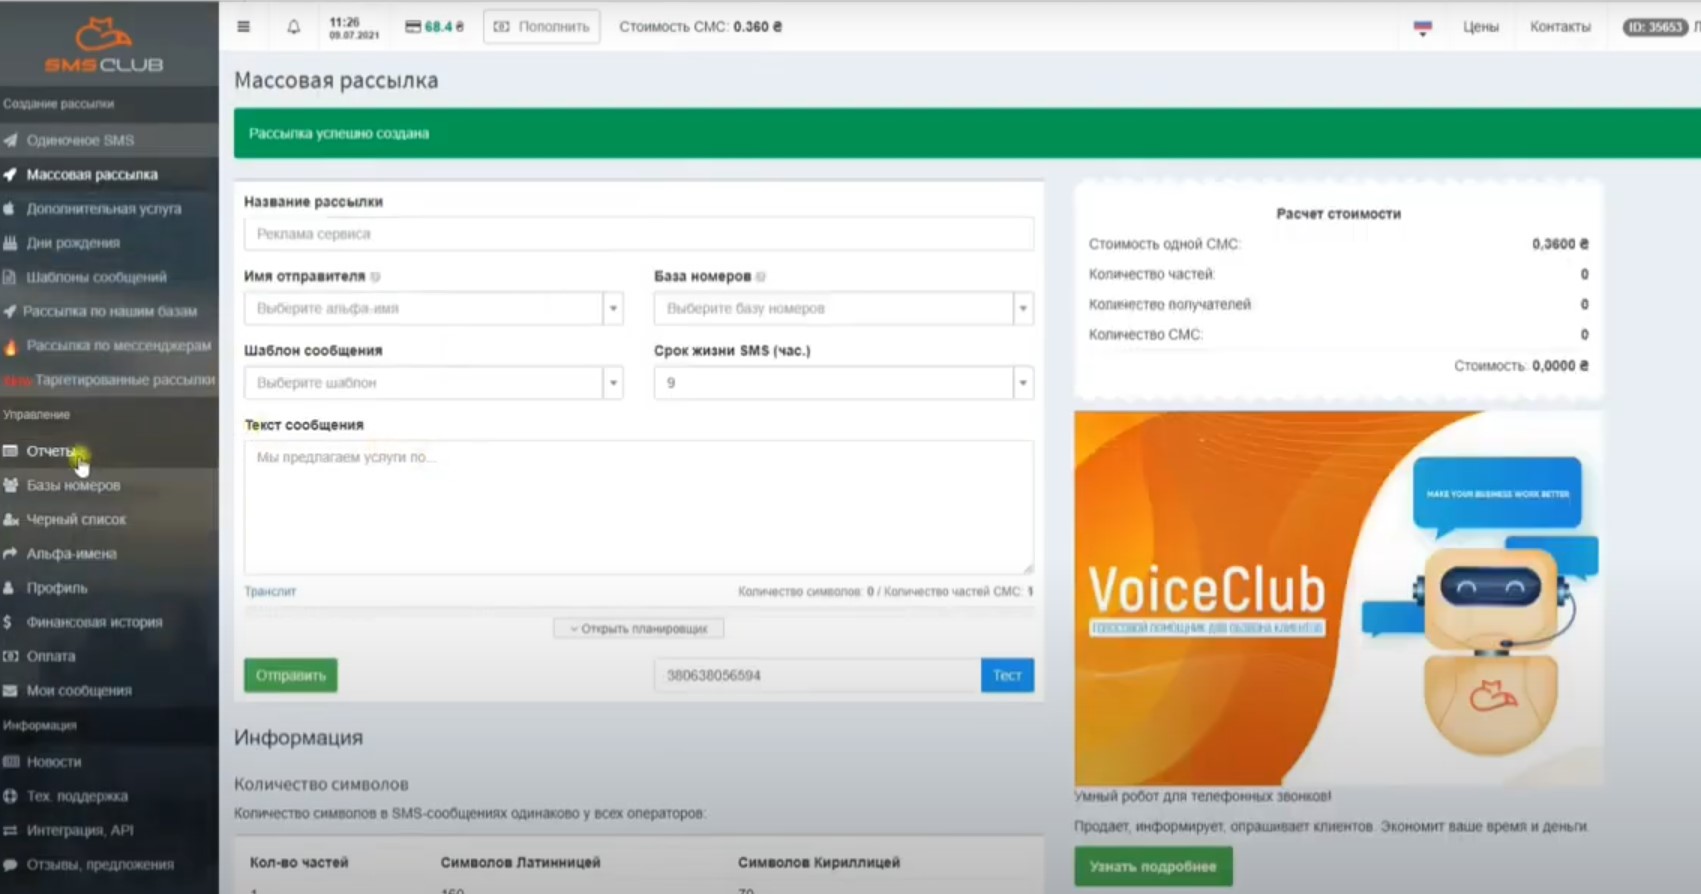
Task: Click the VoiceClub robot banner image
Action: tap(1337, 598)
